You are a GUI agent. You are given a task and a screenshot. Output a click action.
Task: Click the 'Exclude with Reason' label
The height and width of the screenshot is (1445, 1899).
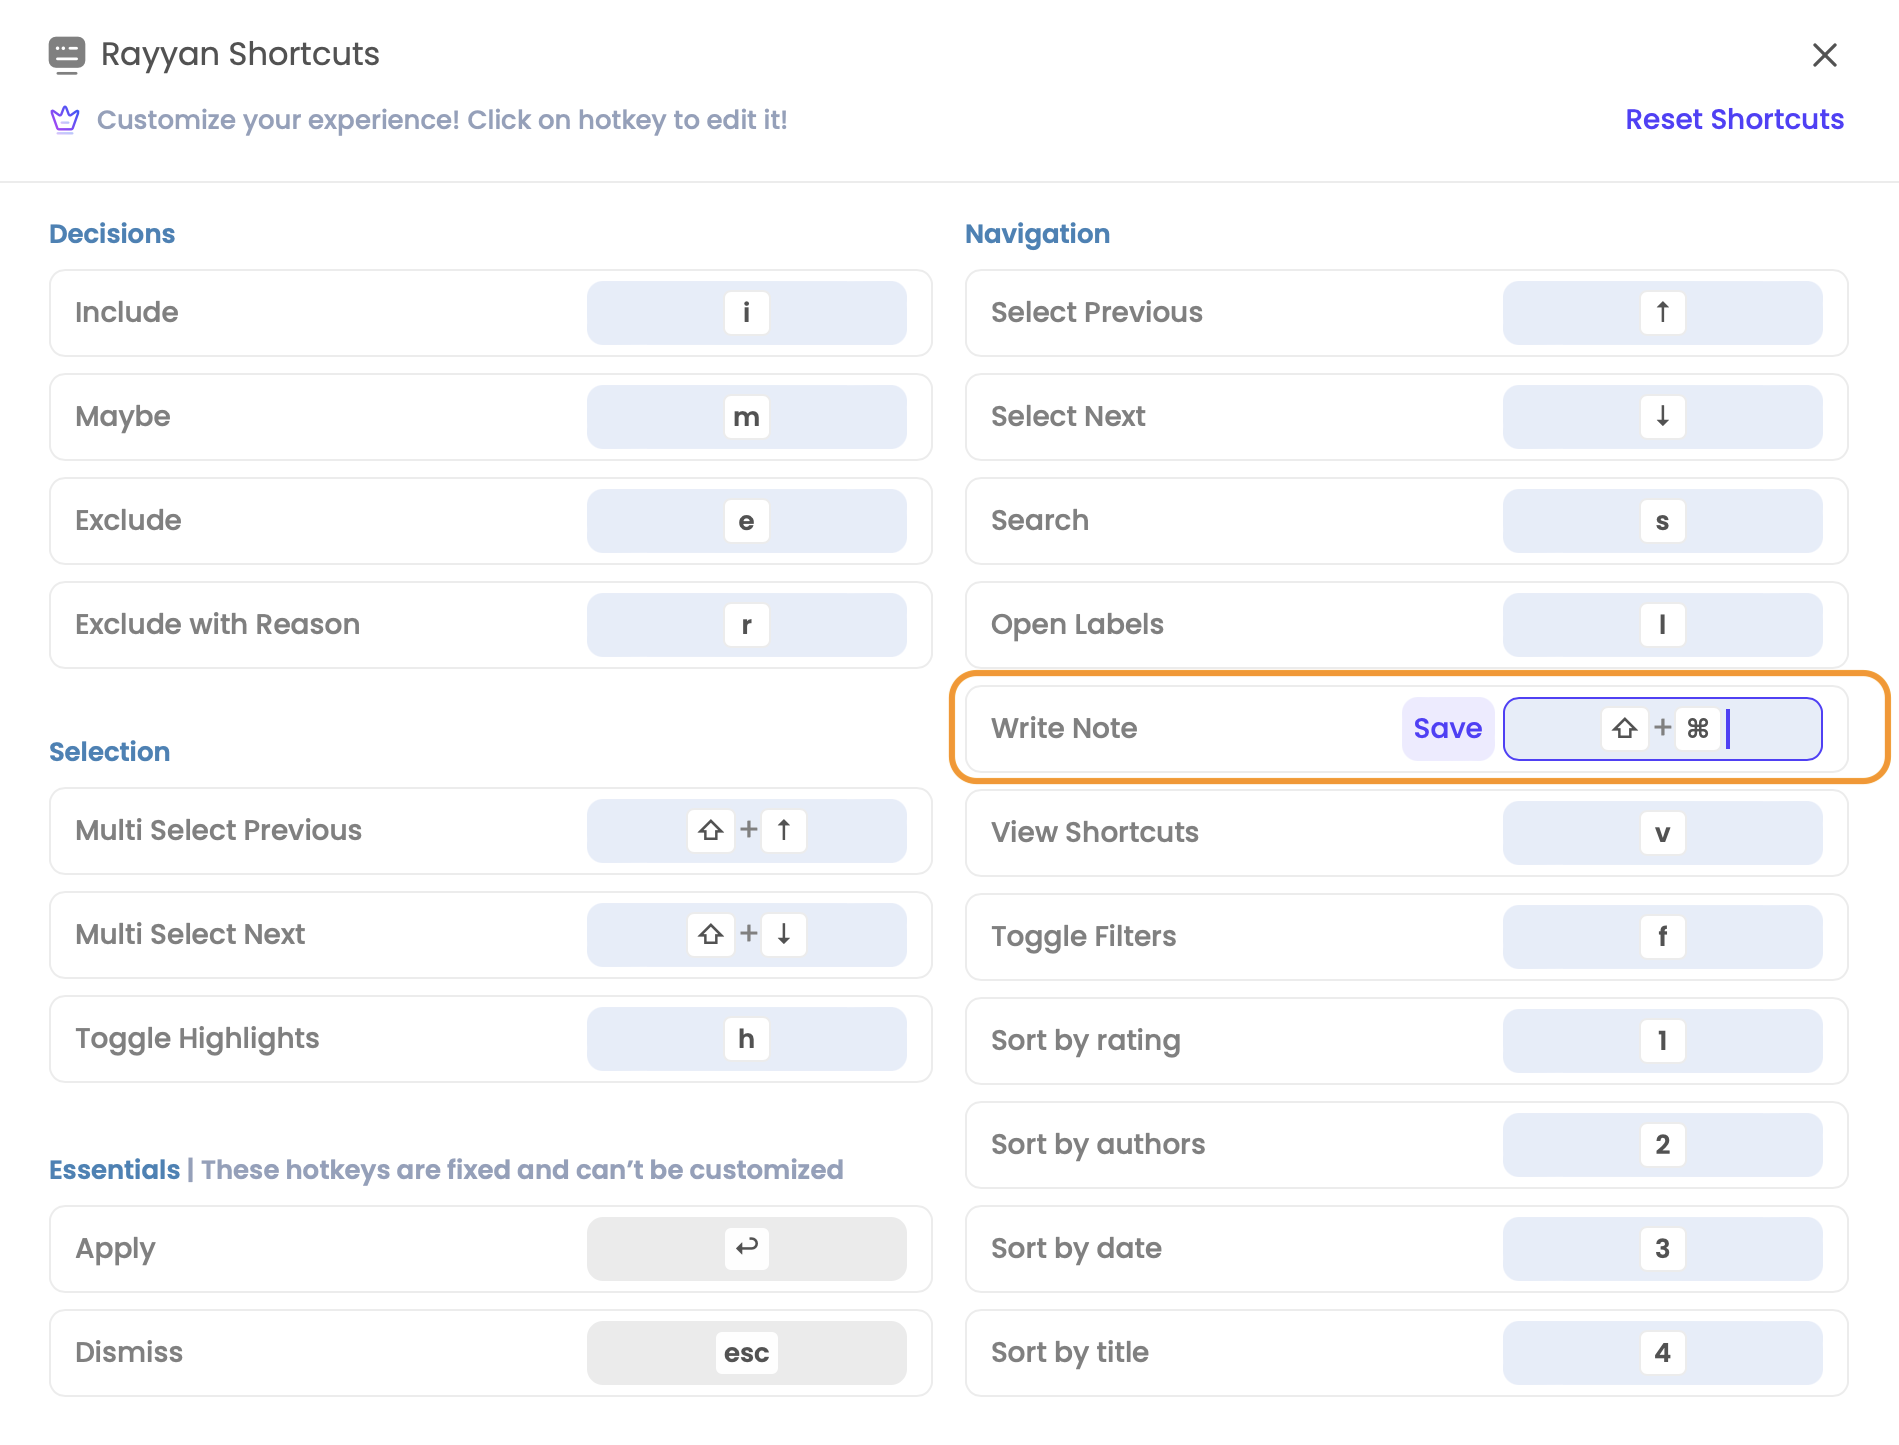click(x=217, y=624)
